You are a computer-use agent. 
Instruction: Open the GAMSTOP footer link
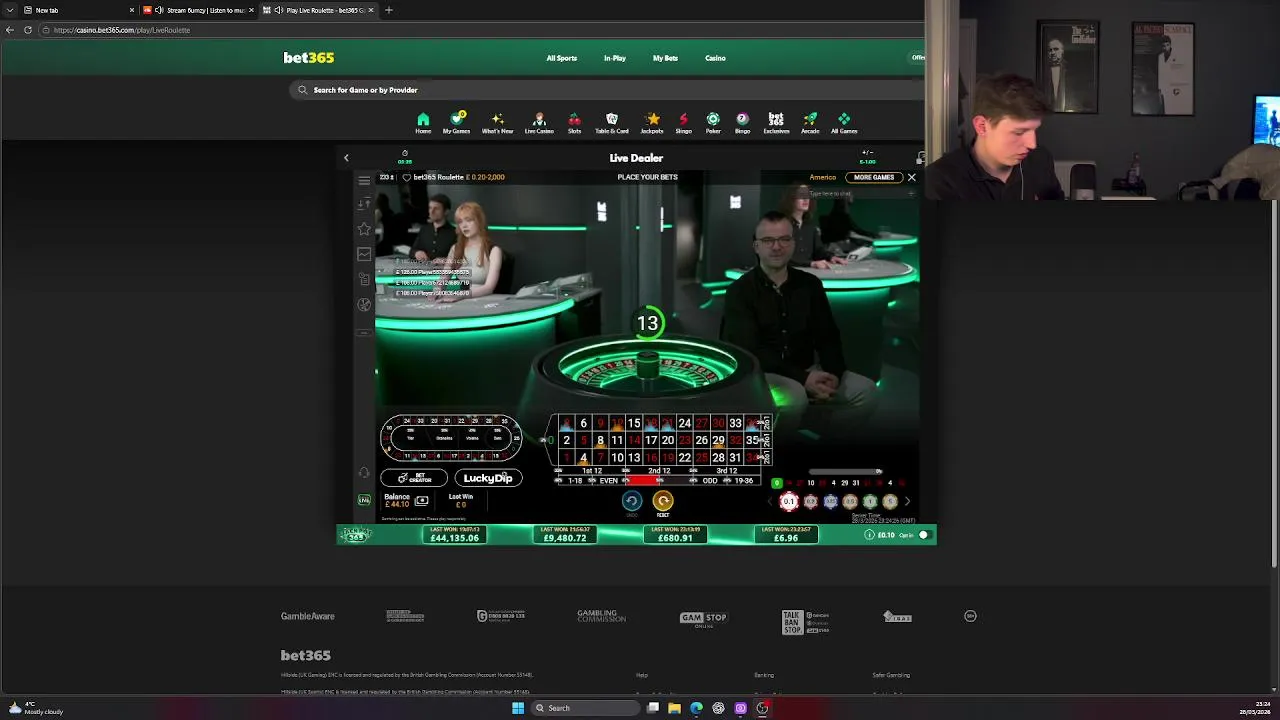(x=703, y=618)
